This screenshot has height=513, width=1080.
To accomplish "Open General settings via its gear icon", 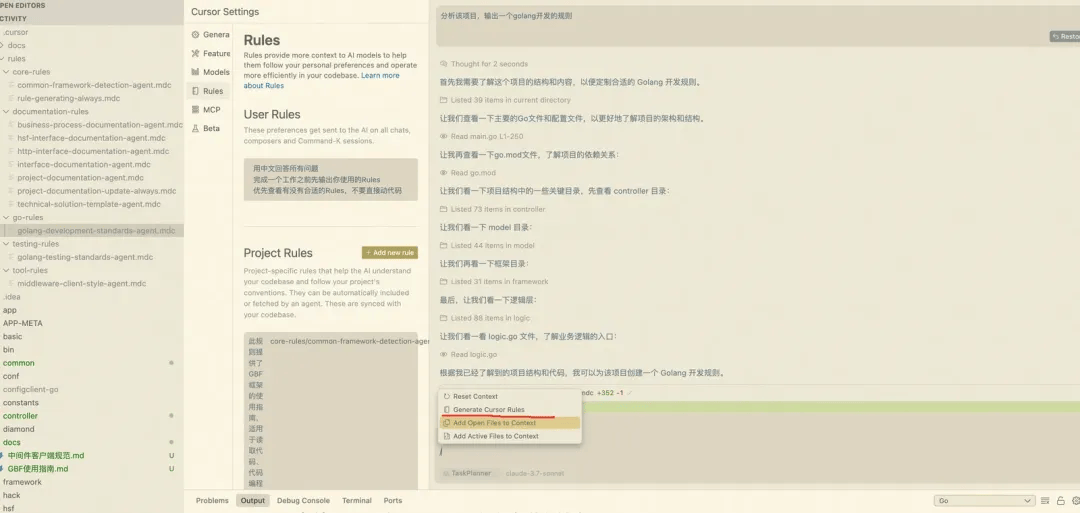I will pos(195,35).
